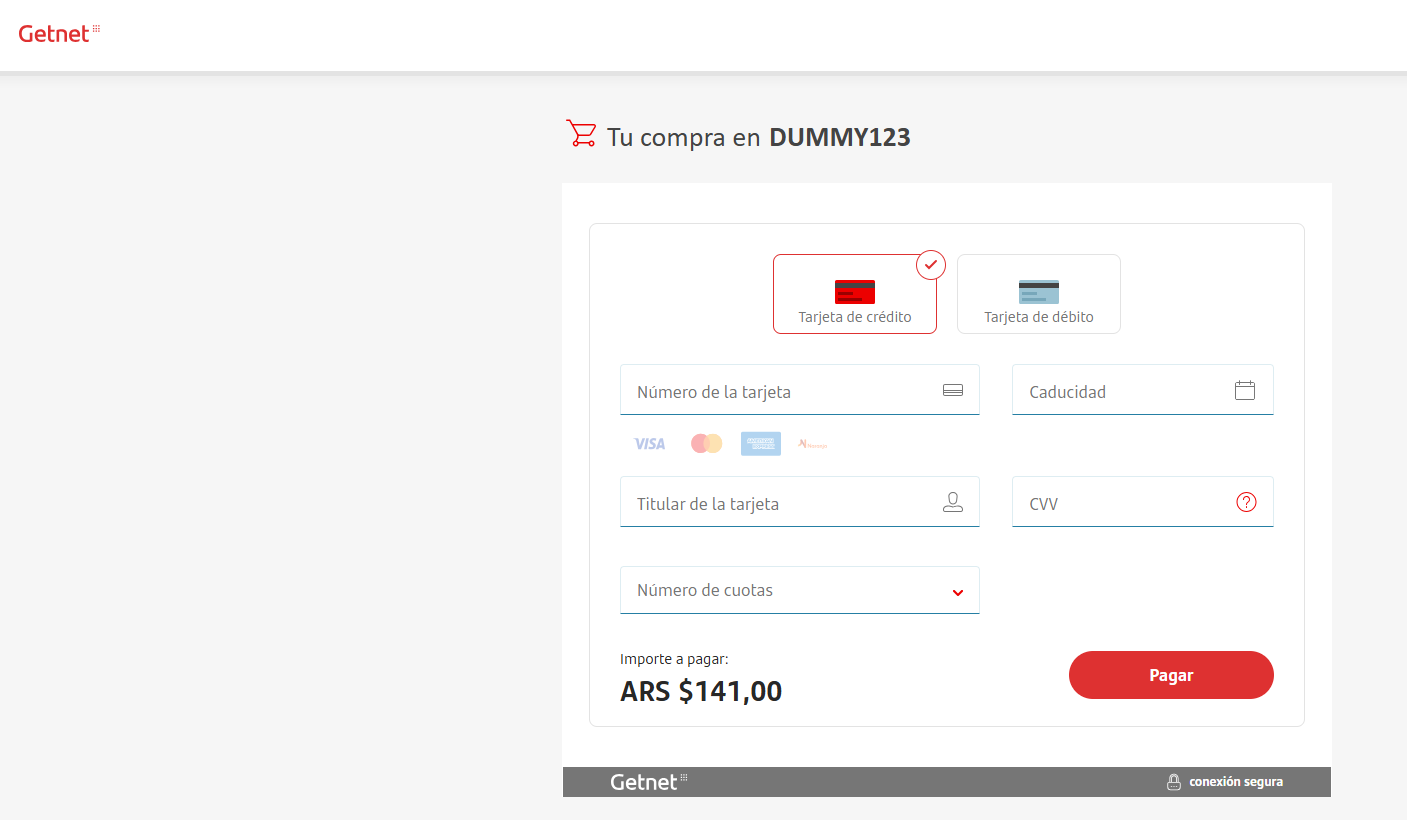Open the calendar icon in Caducidad
This screenshot has width=1407, height=820.
point(1245,391)
